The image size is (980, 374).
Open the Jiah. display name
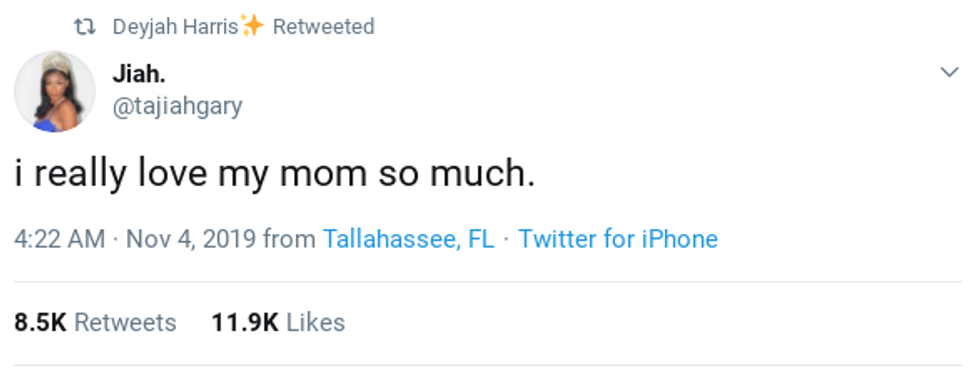coord(139,75)
